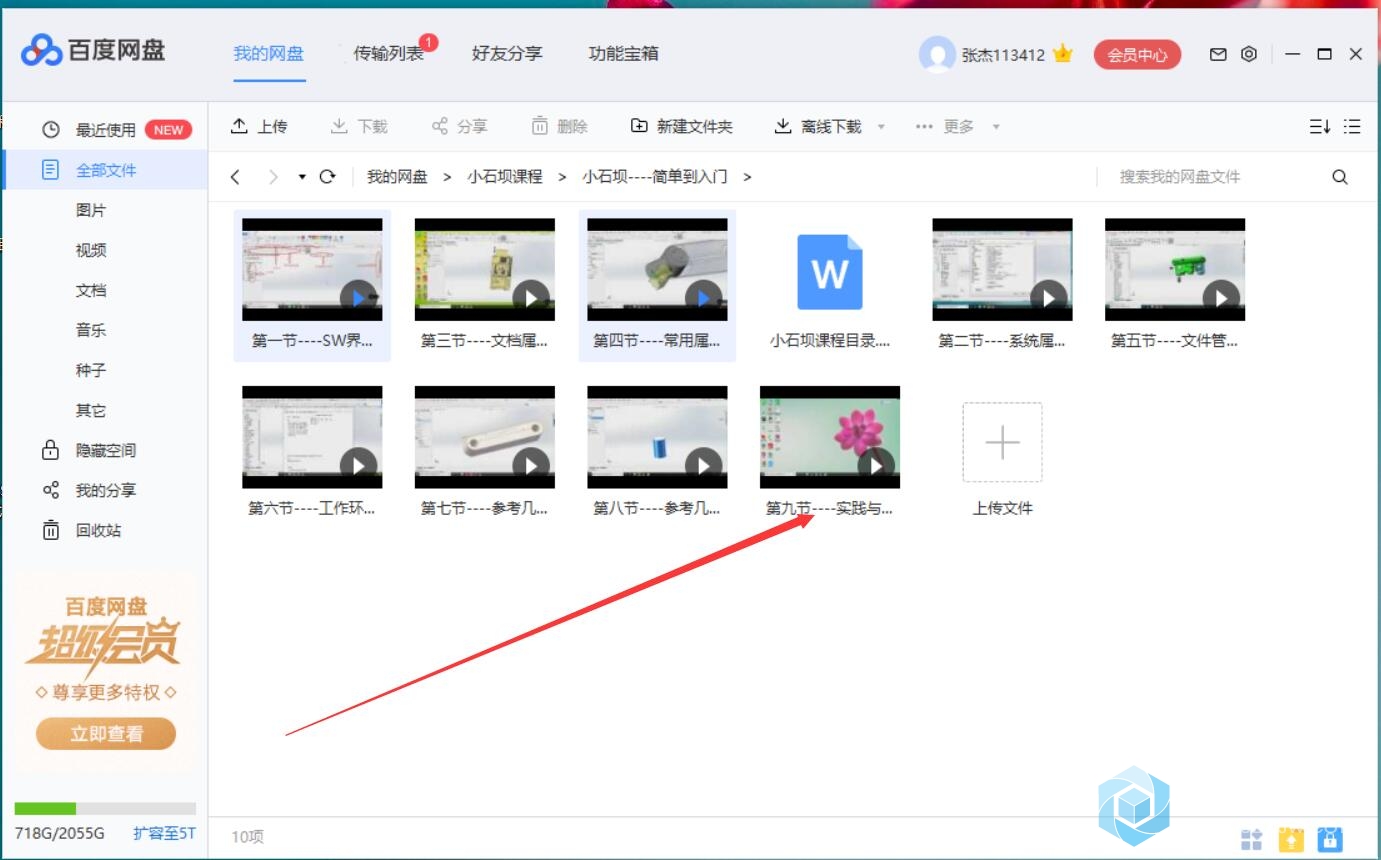
Task: Open the 功能宝箱 tab
Action: click(x=624, y=54)
